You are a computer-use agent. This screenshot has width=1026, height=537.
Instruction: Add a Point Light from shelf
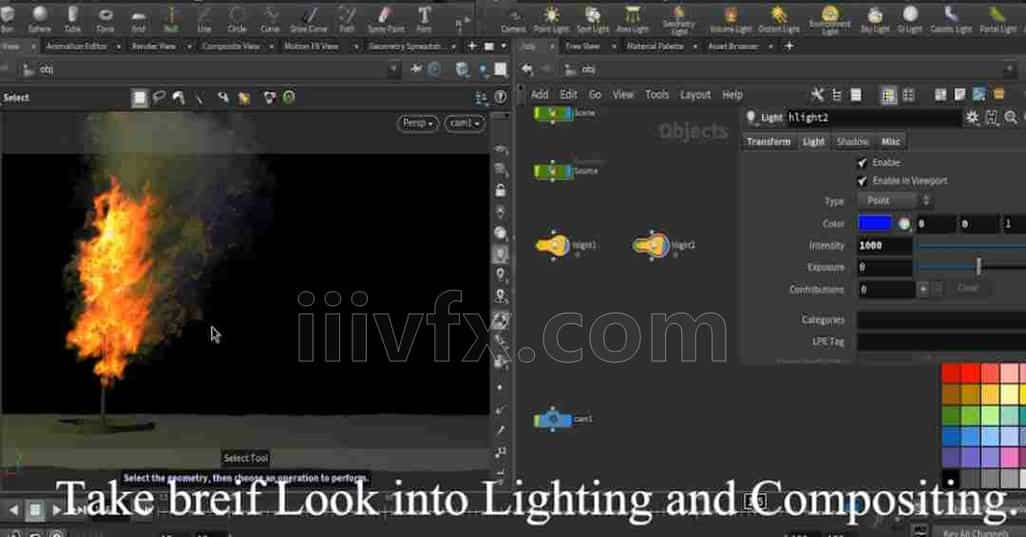tap(551, 19)
